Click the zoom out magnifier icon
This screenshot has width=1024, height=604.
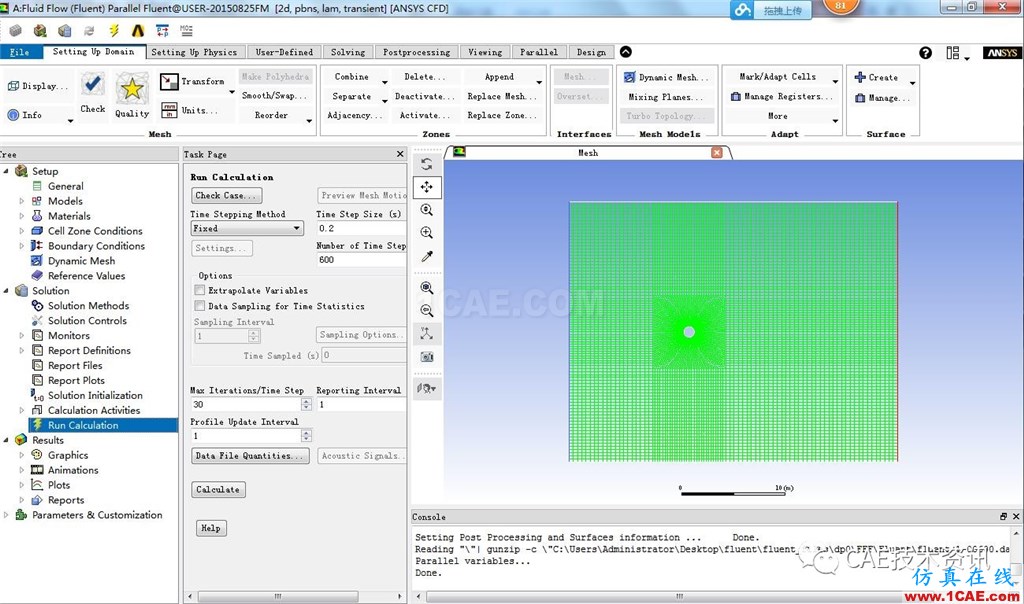click(426, 311)
